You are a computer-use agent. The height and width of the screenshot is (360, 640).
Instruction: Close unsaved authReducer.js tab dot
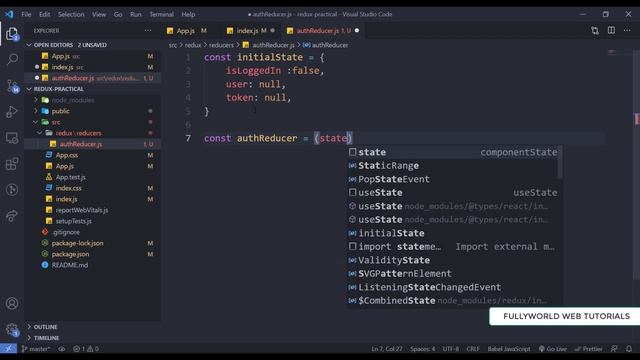tap(357, 31)
